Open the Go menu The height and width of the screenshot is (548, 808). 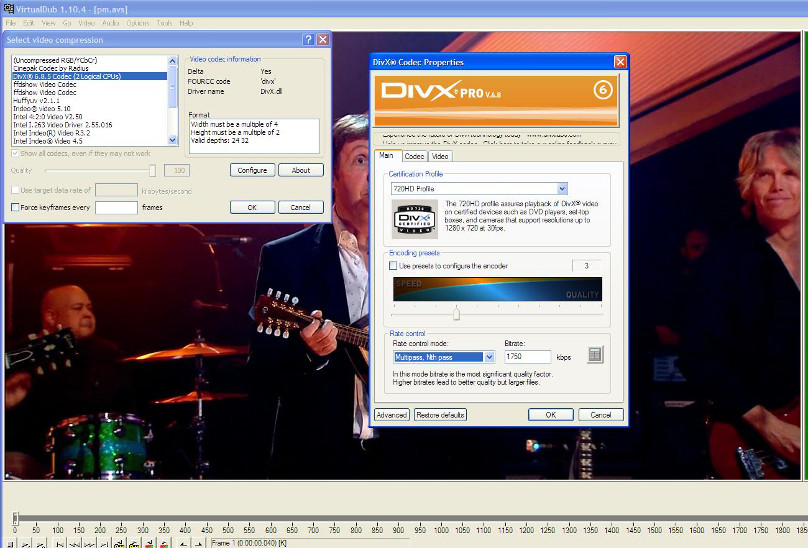67,23
